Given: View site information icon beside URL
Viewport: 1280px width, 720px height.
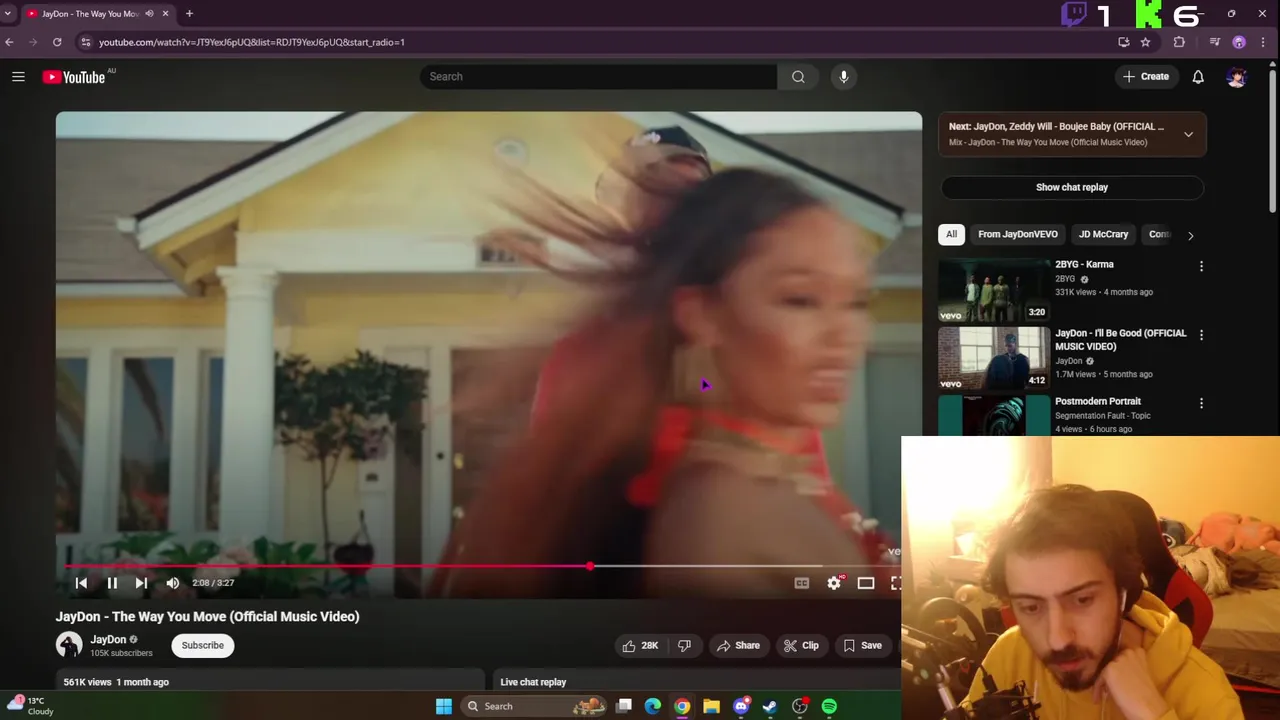Looking at the screenshot, I should [86, 42].
